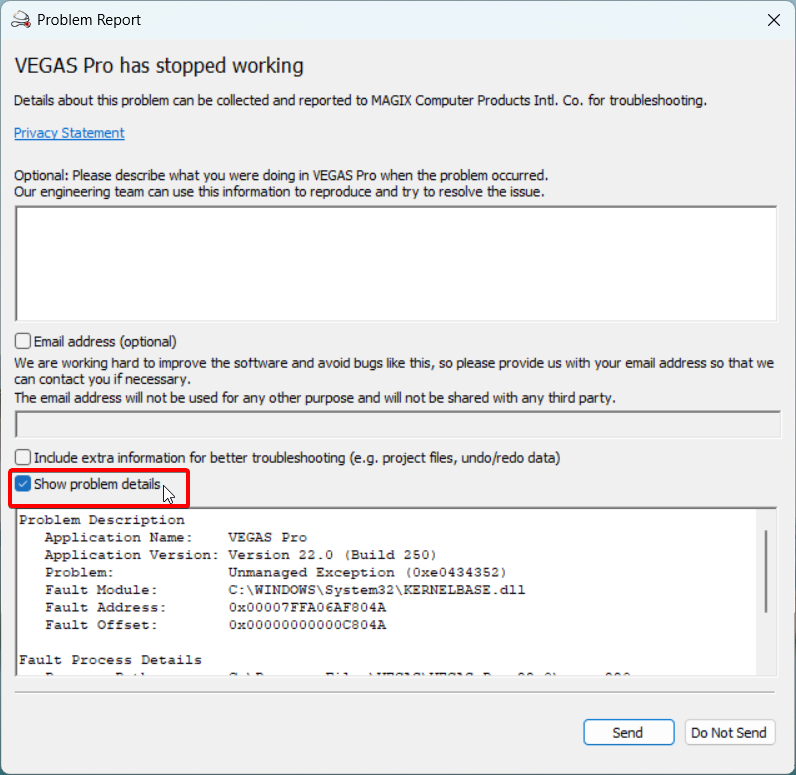Open the Privacy Statement link
Viewport: 796px width, 775px height.
(x=69, y=133)
